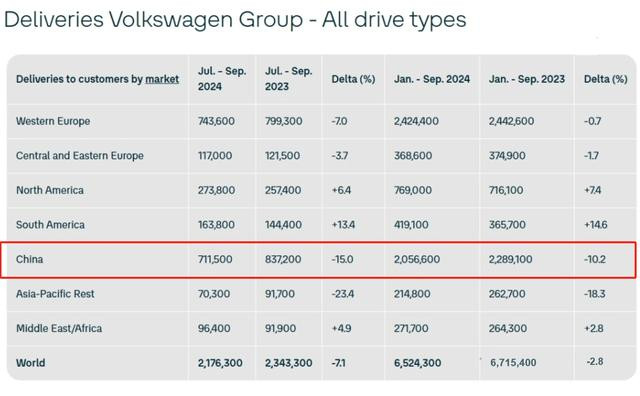Click the China 711,500 deliveries cell
640x396 pixels.
(215, 259)
